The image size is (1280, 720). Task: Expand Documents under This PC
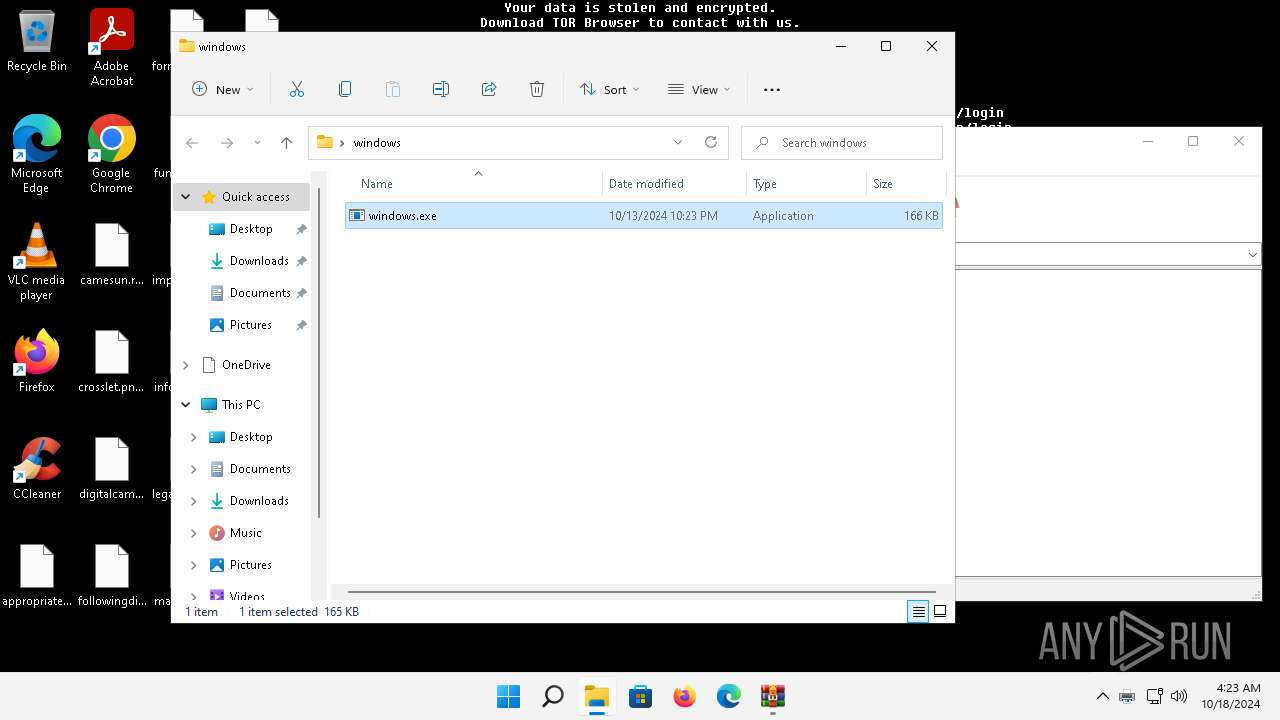(x=194, y=469)
